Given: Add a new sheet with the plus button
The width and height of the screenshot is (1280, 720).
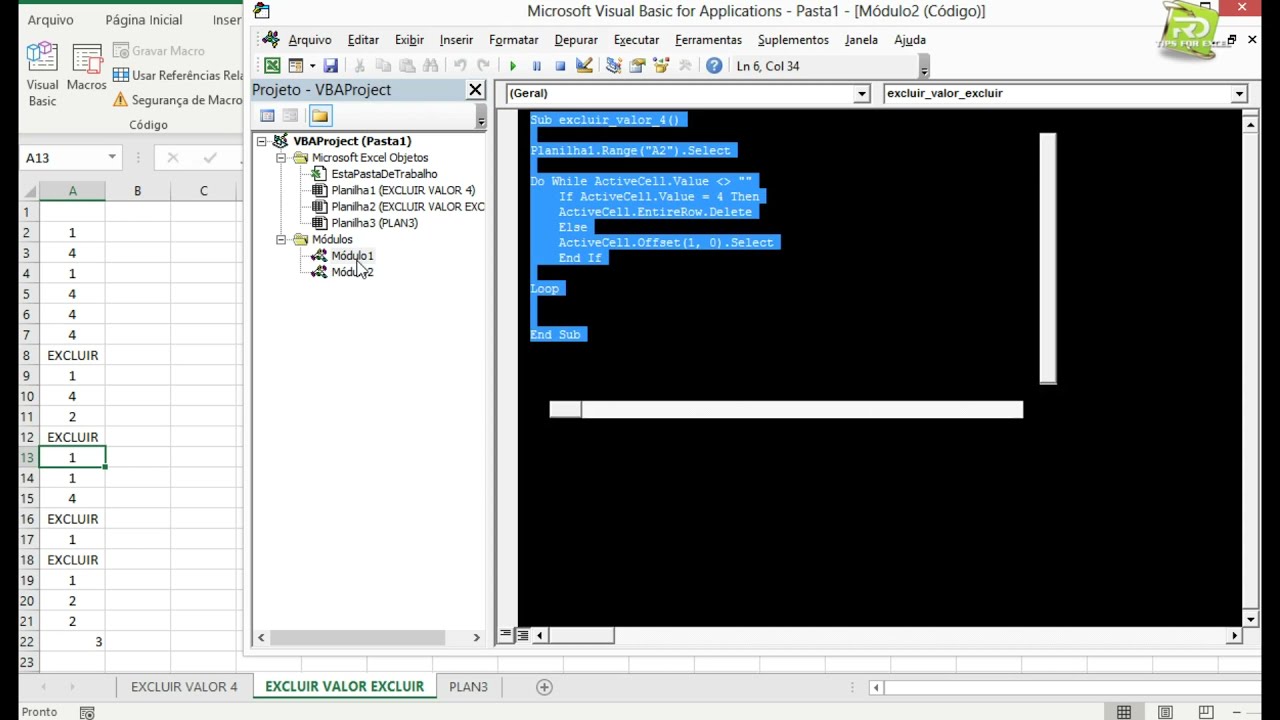Looking at the screenshot, I should click(544, 687).
